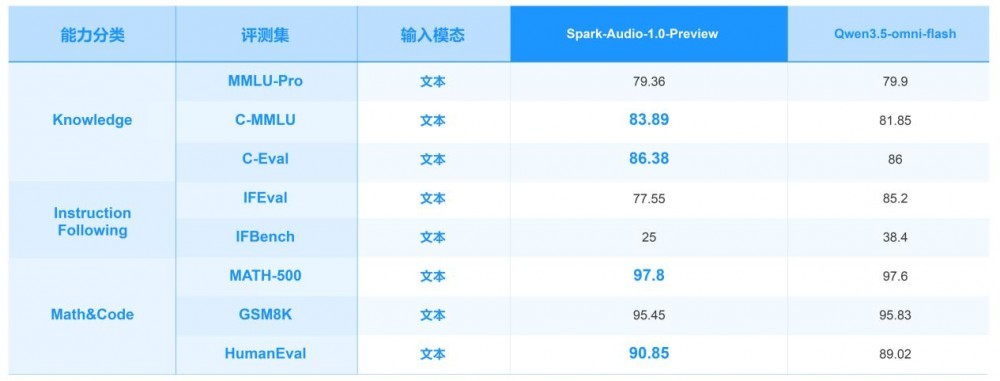
Task: Select the Instruction Following category cell
Action: [x=92, y=221]
